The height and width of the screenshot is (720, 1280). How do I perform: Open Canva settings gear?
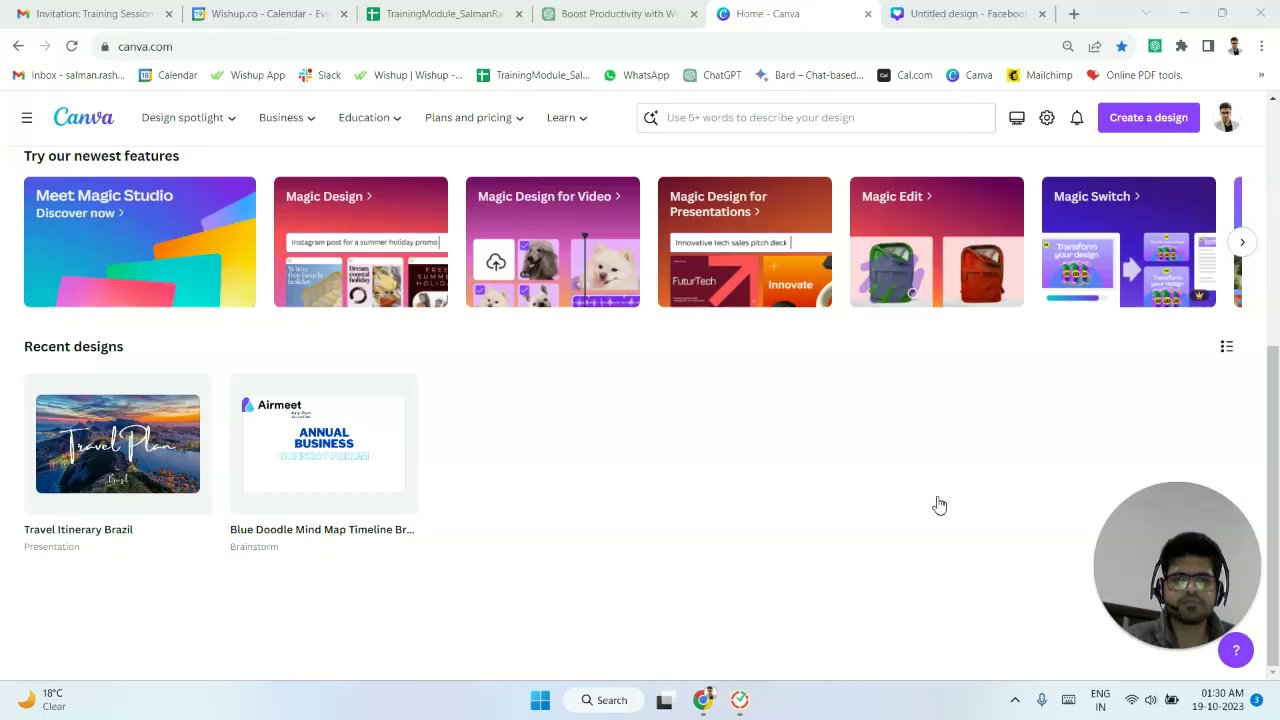(1047, 118)
